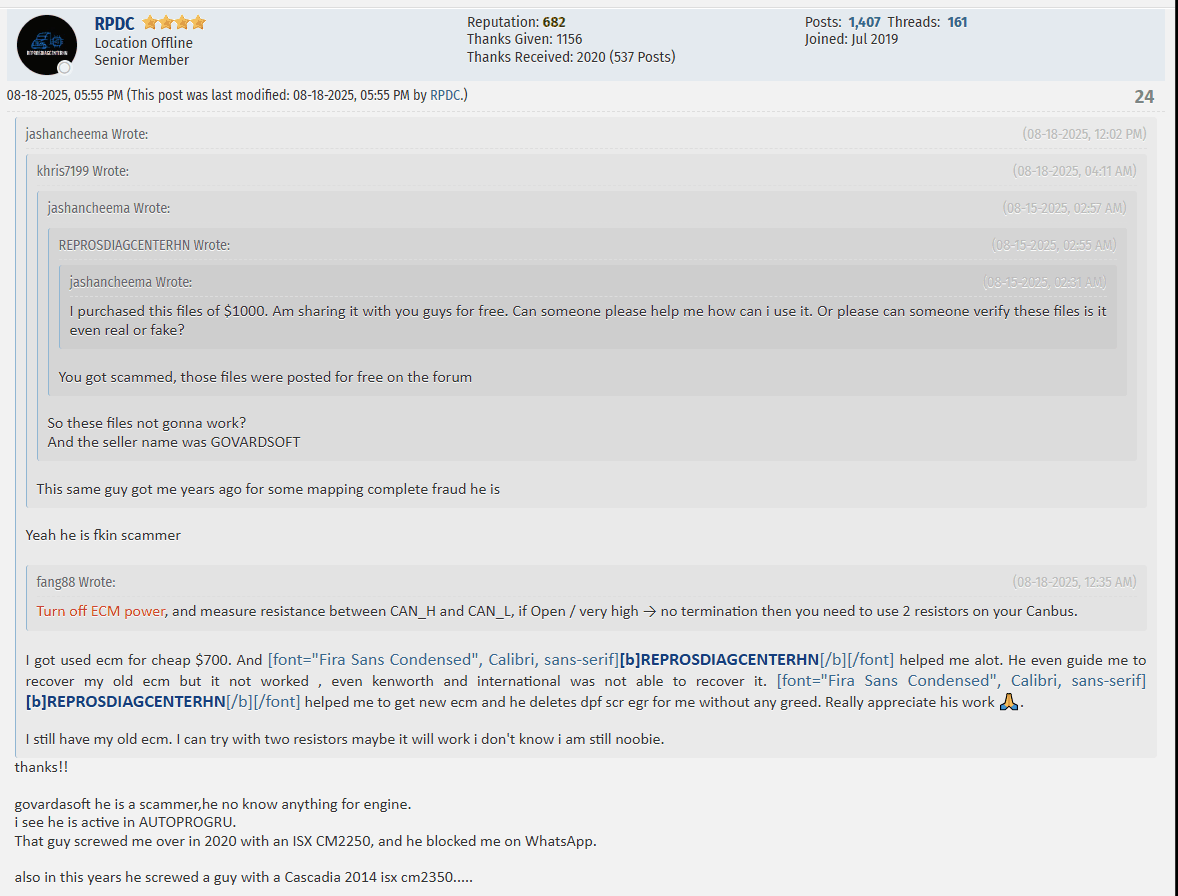Click RPDC link in last modified note
Image resolution: width=1178 pixels, height=896 pixels.
pyautogui.click(x=446, y=95)
